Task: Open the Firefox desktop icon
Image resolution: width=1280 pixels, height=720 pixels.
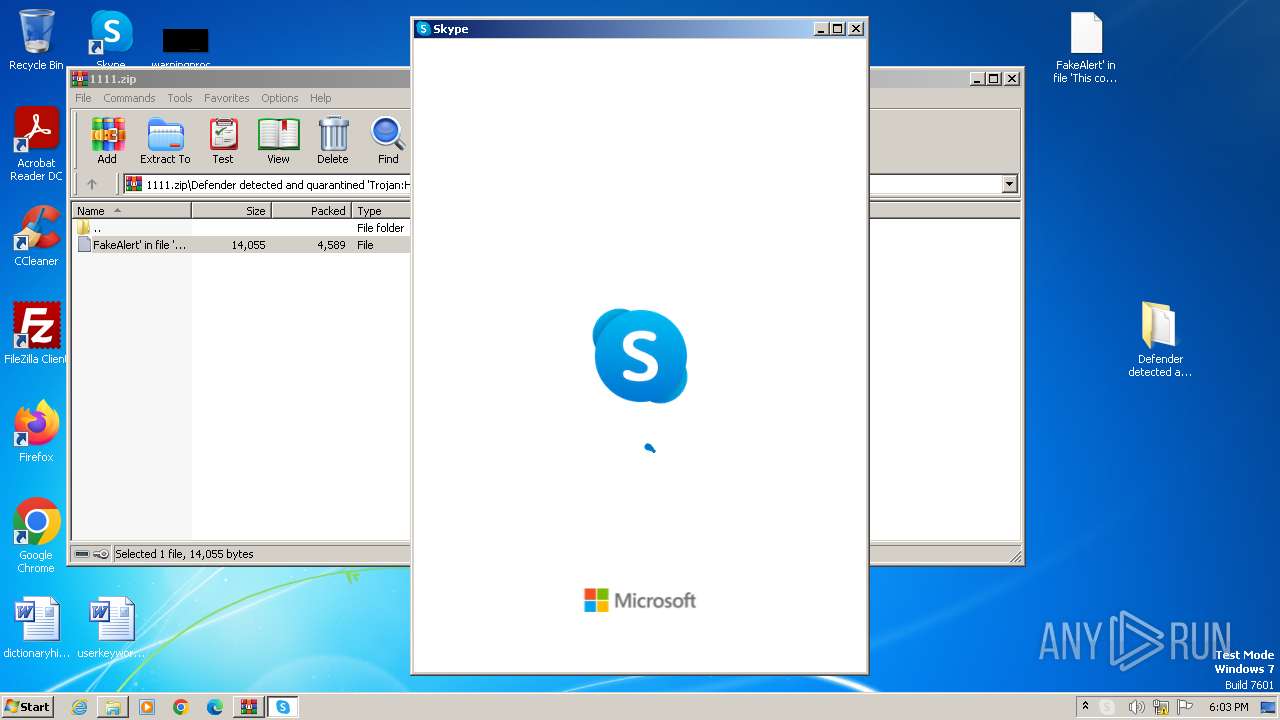Action: [36, 432]
